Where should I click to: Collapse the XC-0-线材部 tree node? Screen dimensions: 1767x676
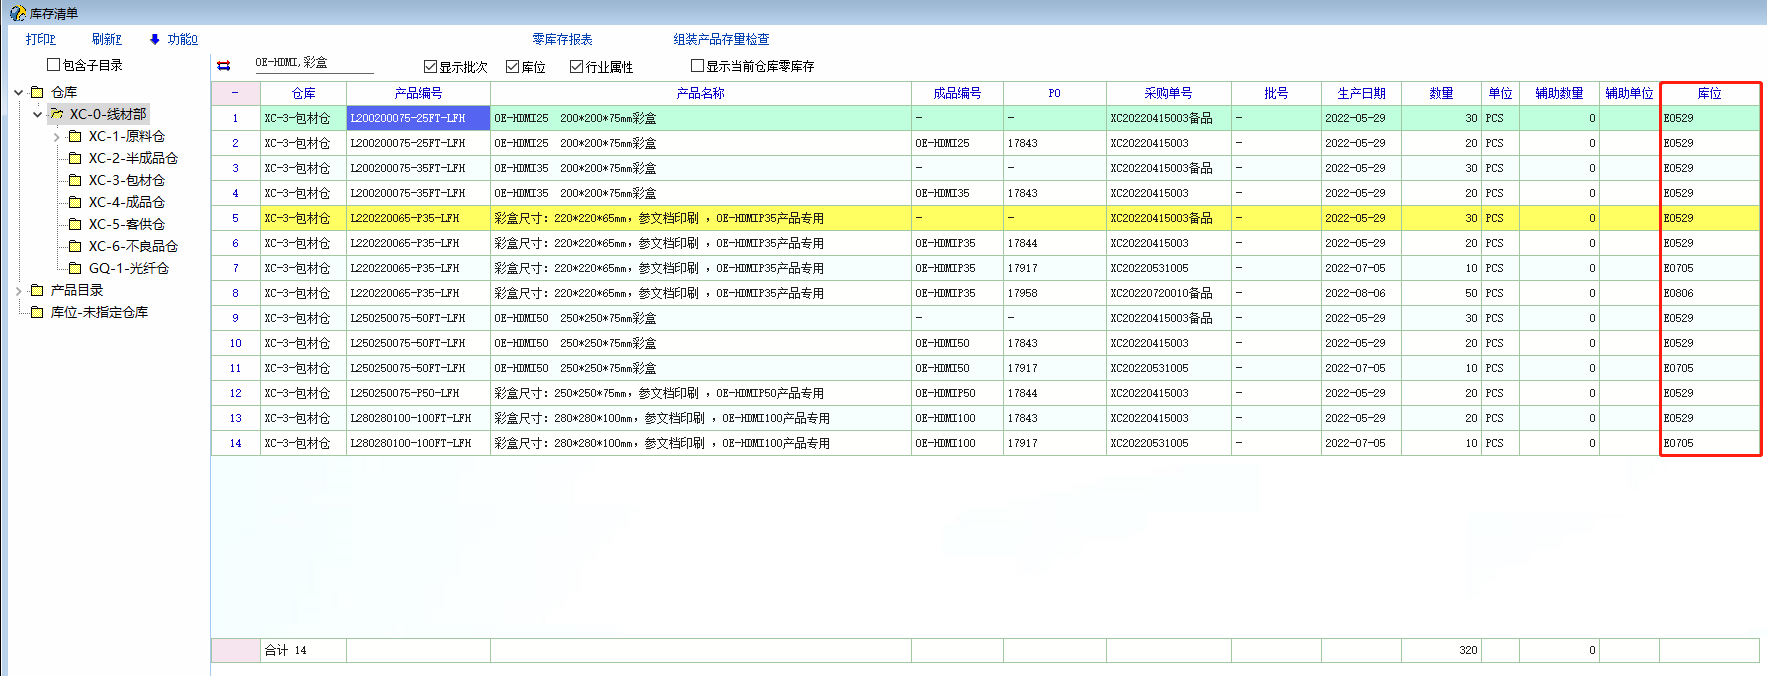38,115
